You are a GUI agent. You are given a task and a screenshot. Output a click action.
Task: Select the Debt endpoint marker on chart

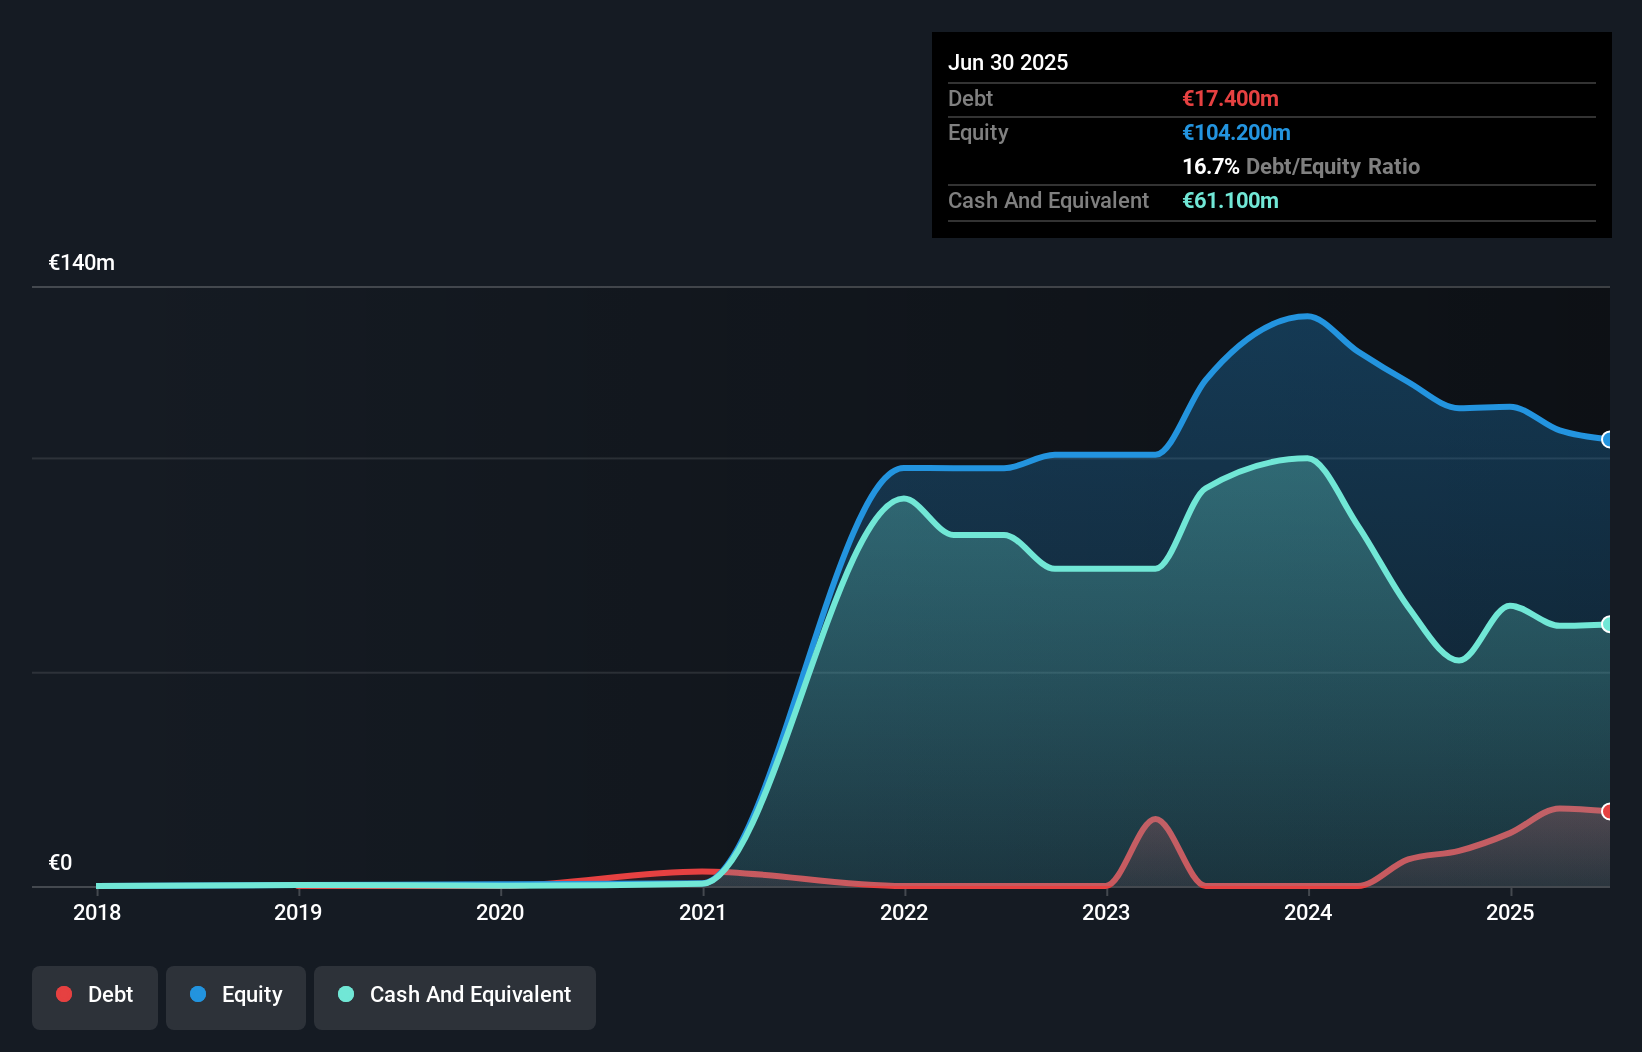point(1608,811)
